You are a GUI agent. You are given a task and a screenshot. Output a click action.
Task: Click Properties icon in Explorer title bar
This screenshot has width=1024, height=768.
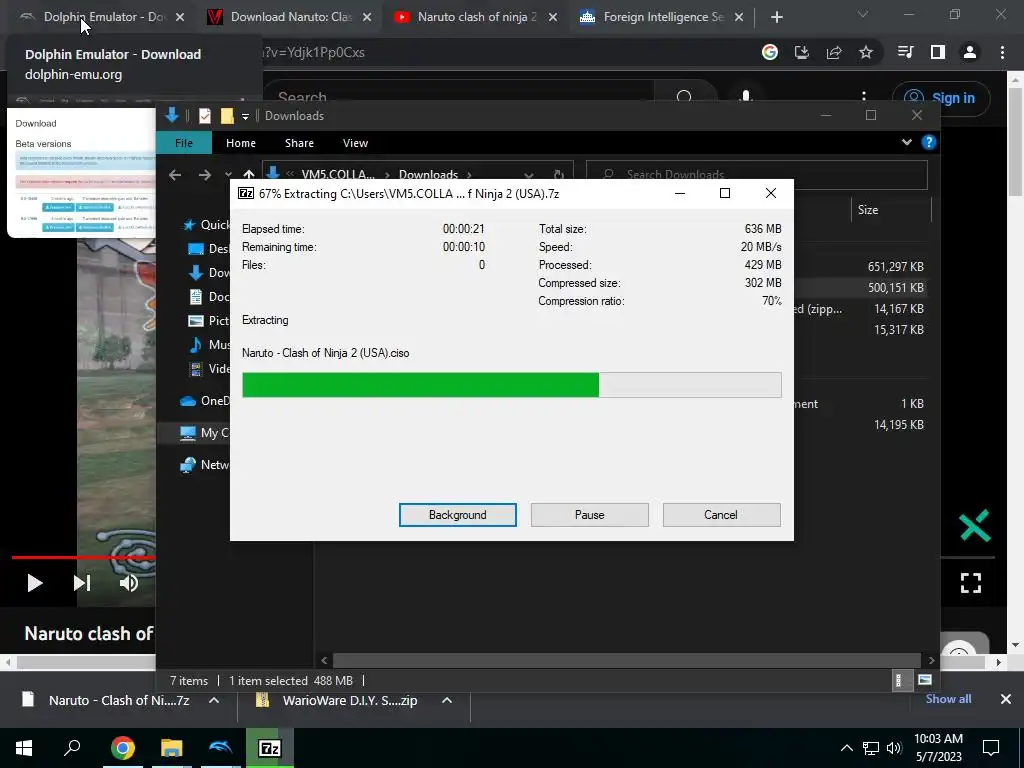coord(204,116)
